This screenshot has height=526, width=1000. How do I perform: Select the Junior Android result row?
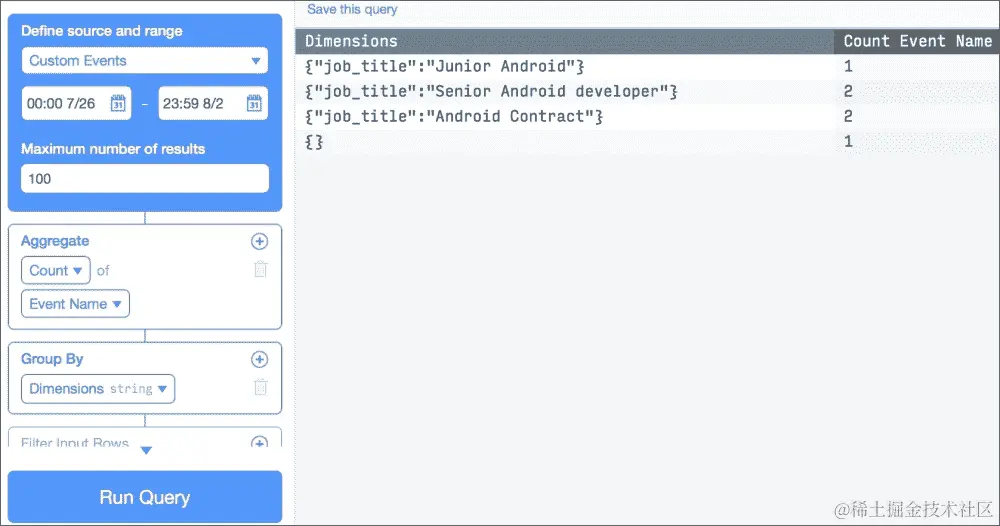pyautogui.click(x=647, y=66)
